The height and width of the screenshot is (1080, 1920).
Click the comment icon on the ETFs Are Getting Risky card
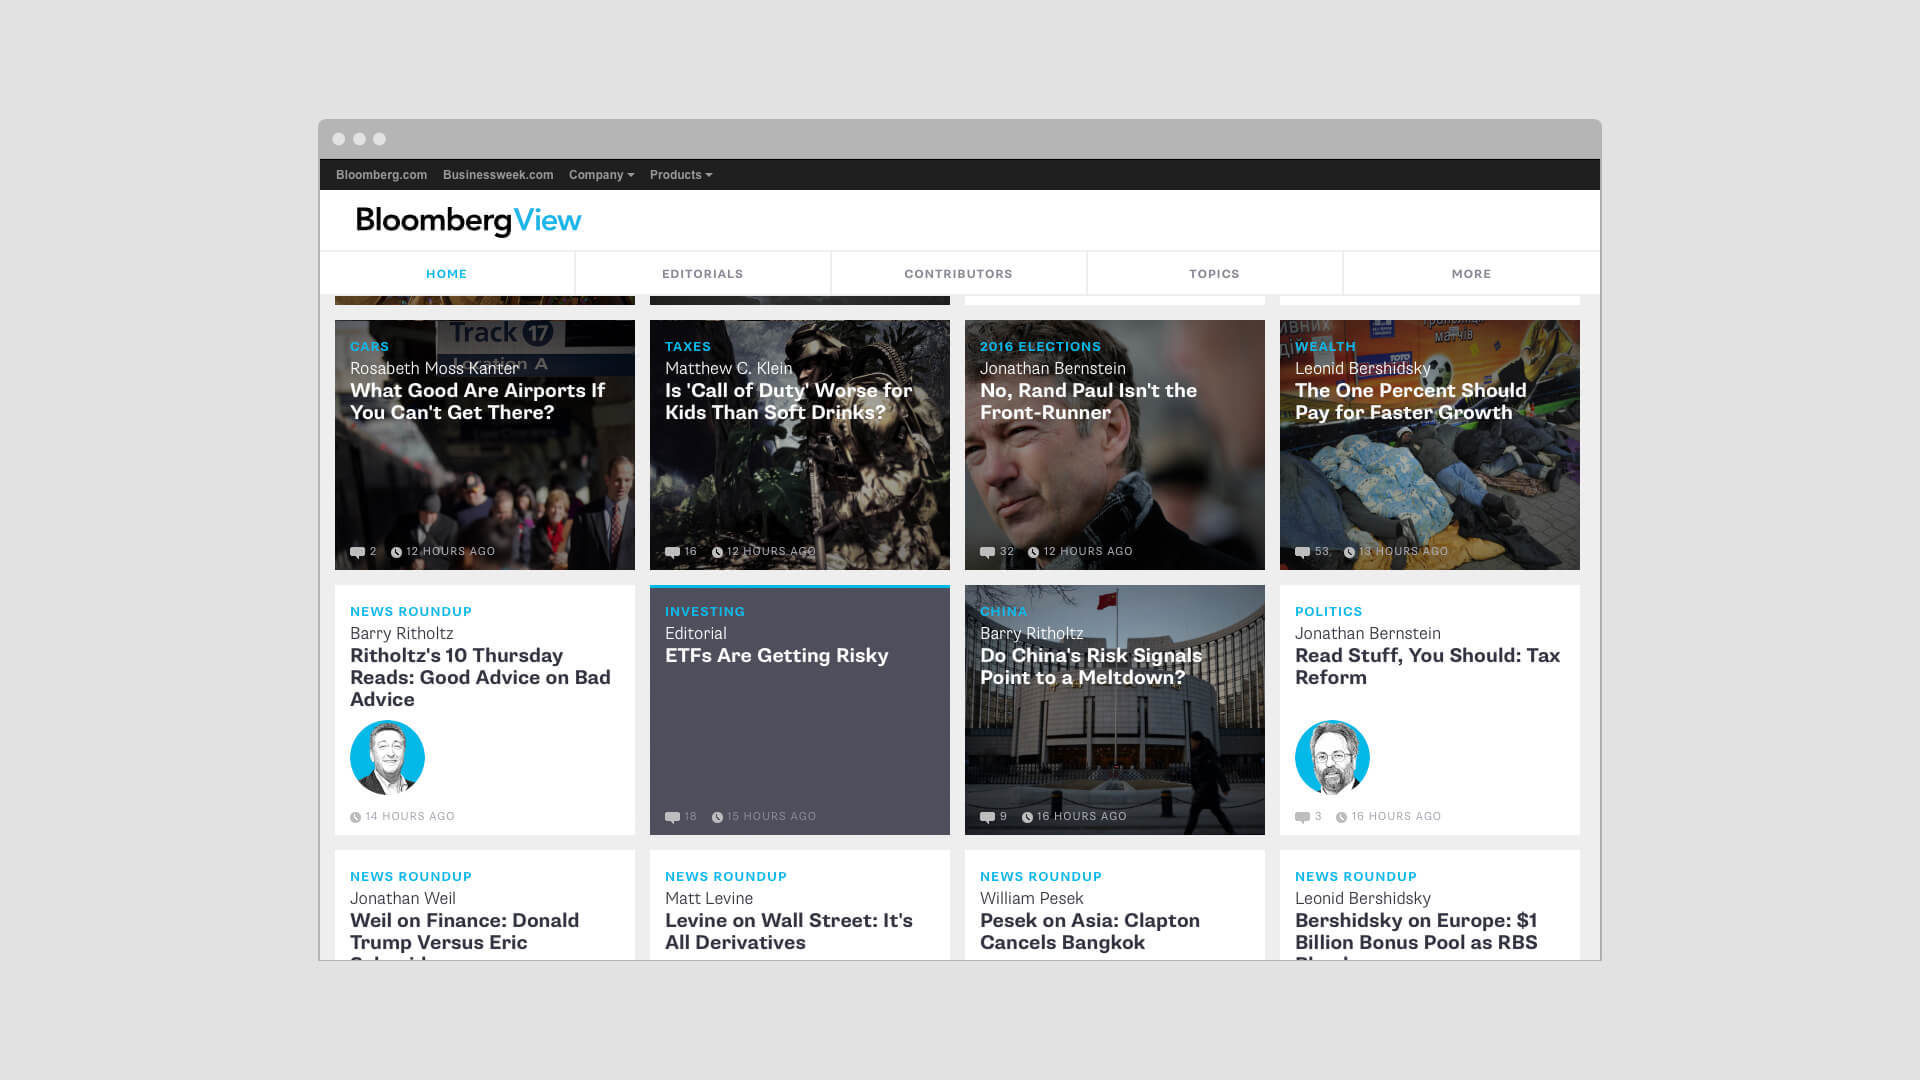point(672,817)
